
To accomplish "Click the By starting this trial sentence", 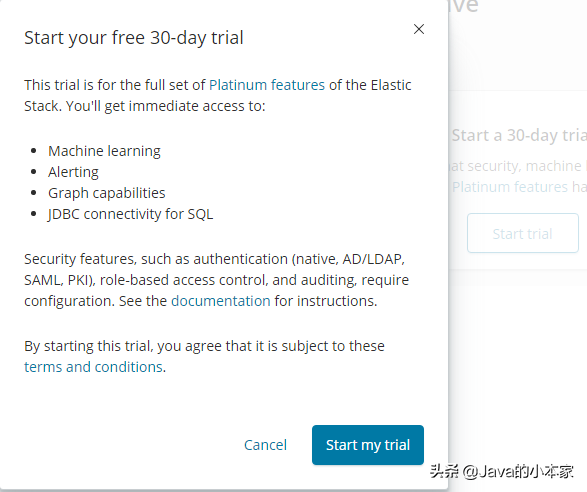I will [204, 356].
